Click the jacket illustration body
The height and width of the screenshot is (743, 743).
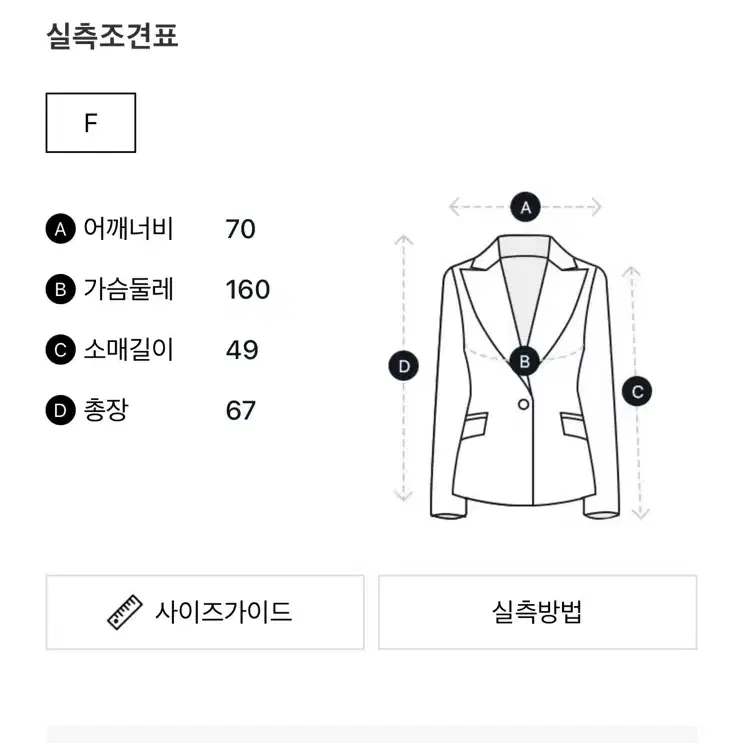point(525,377)
